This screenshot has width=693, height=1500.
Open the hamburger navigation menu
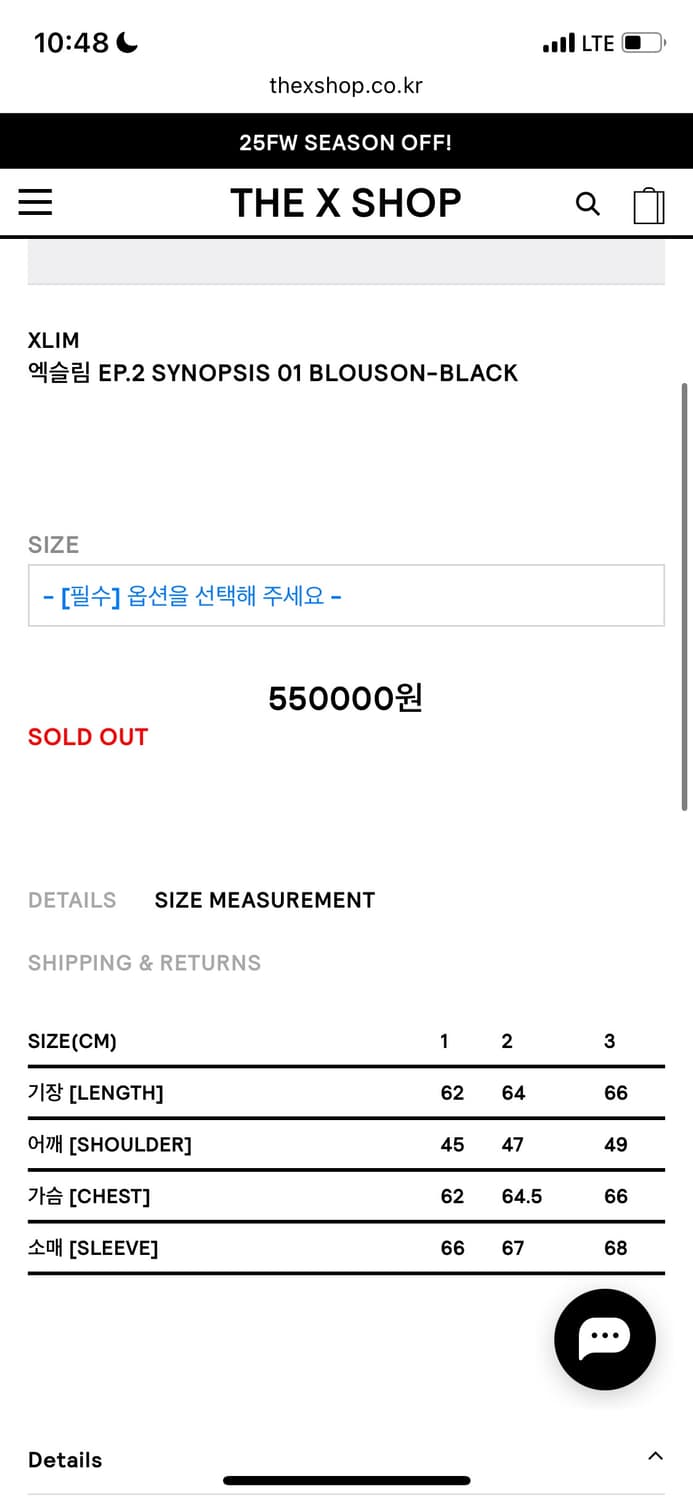[35, 203]
